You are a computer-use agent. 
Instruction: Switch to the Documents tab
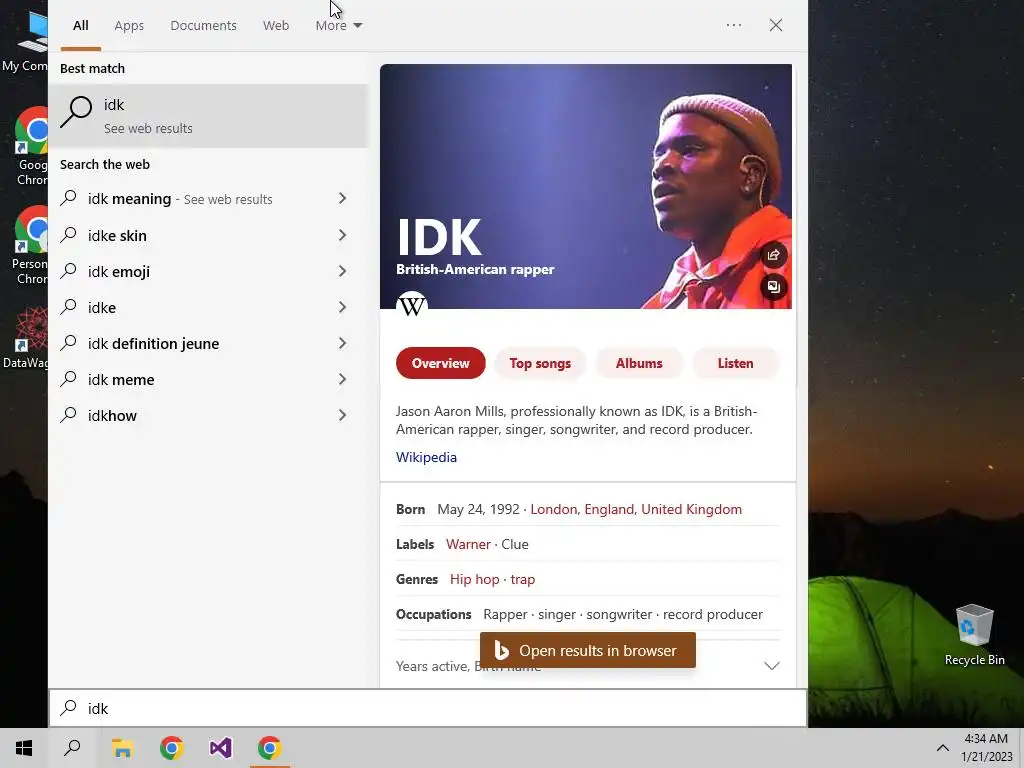(203, 25)
